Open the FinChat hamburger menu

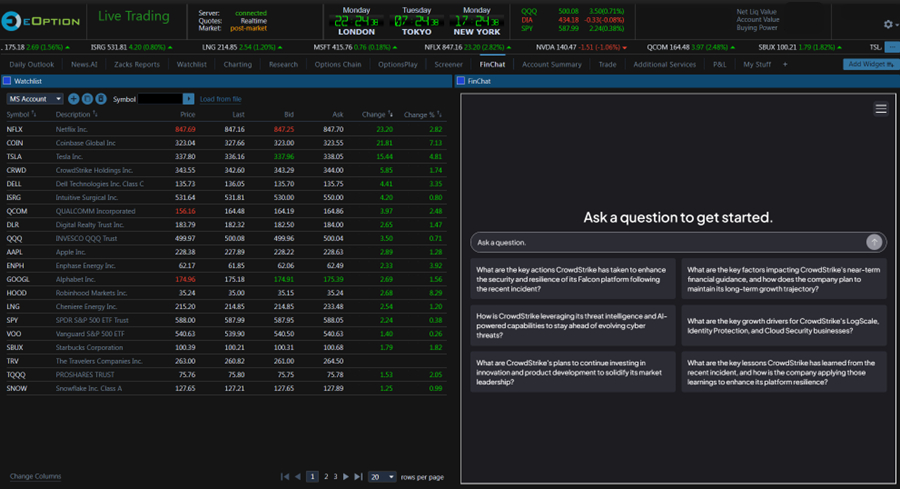point(880,108)
